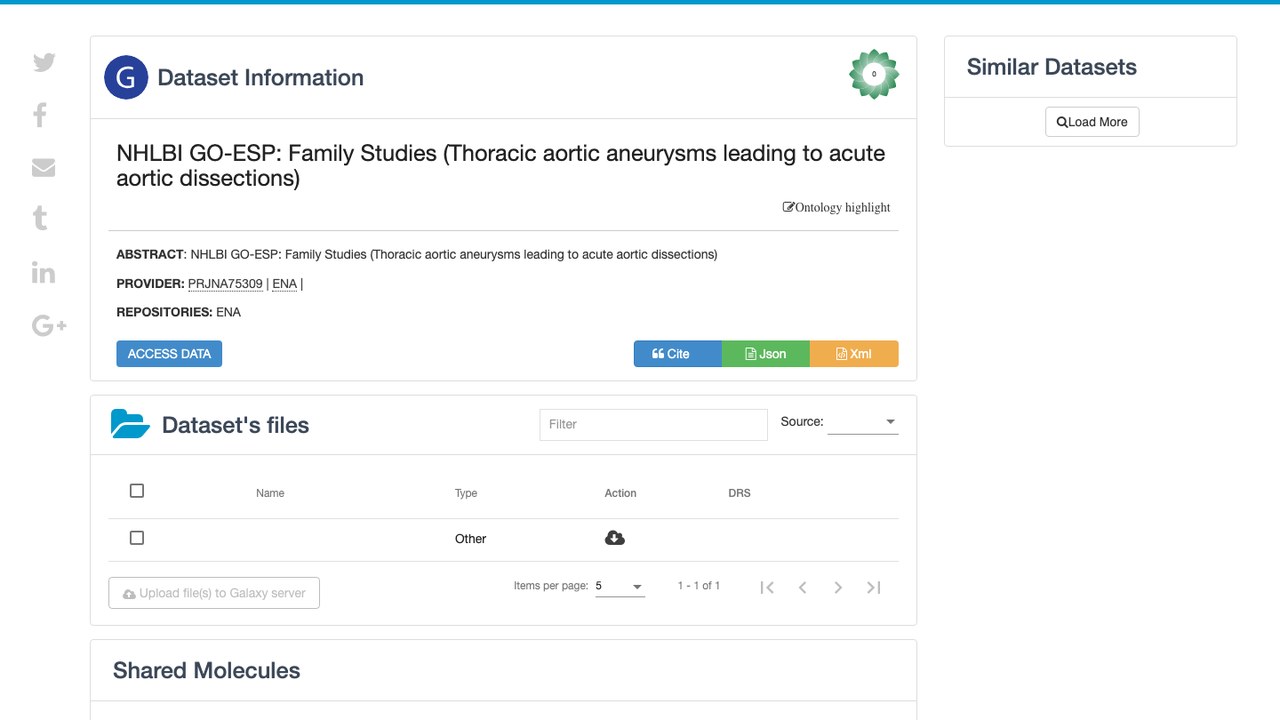Click the NHLBI GO-ESP dataset title
This screenshot has width=1280, height=720.
[x=501, y=166]
